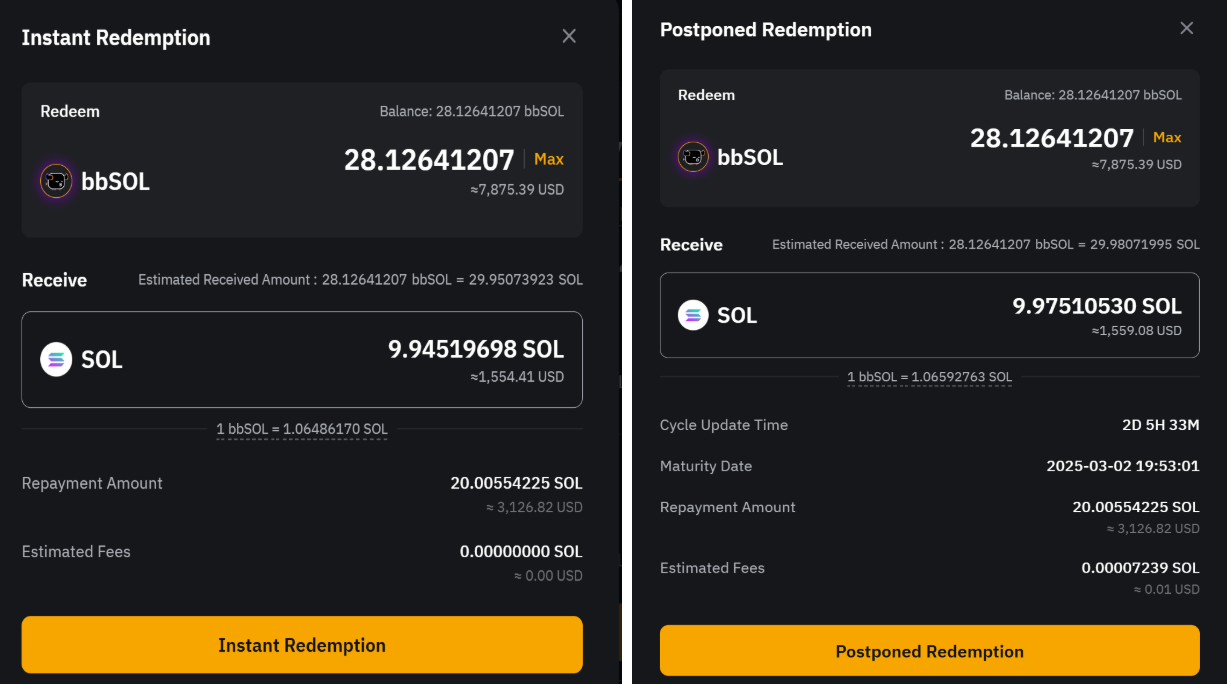The width and height of the screenshot is (1227, 684).
Task: Close the Postponed Redemption dialog
Action: tap(1186, 29)
